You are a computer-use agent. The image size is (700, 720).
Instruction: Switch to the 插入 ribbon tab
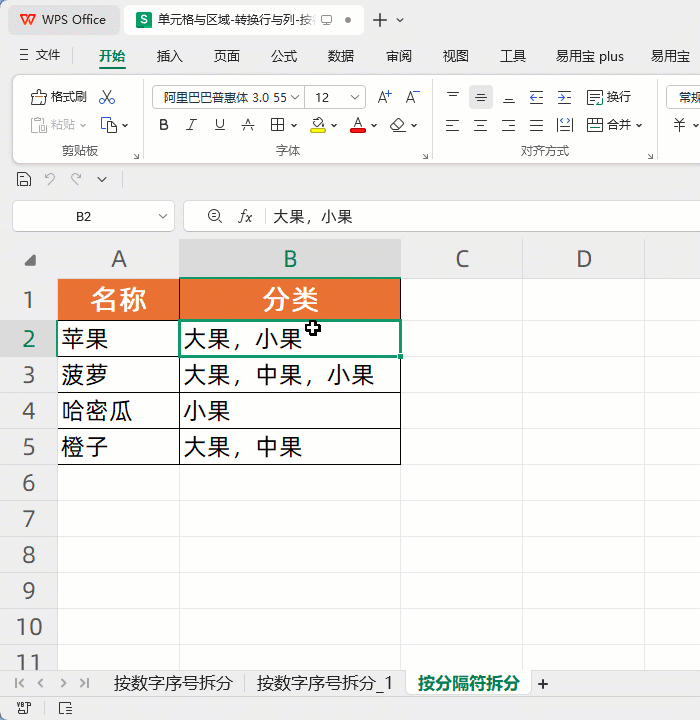point(170,56)
